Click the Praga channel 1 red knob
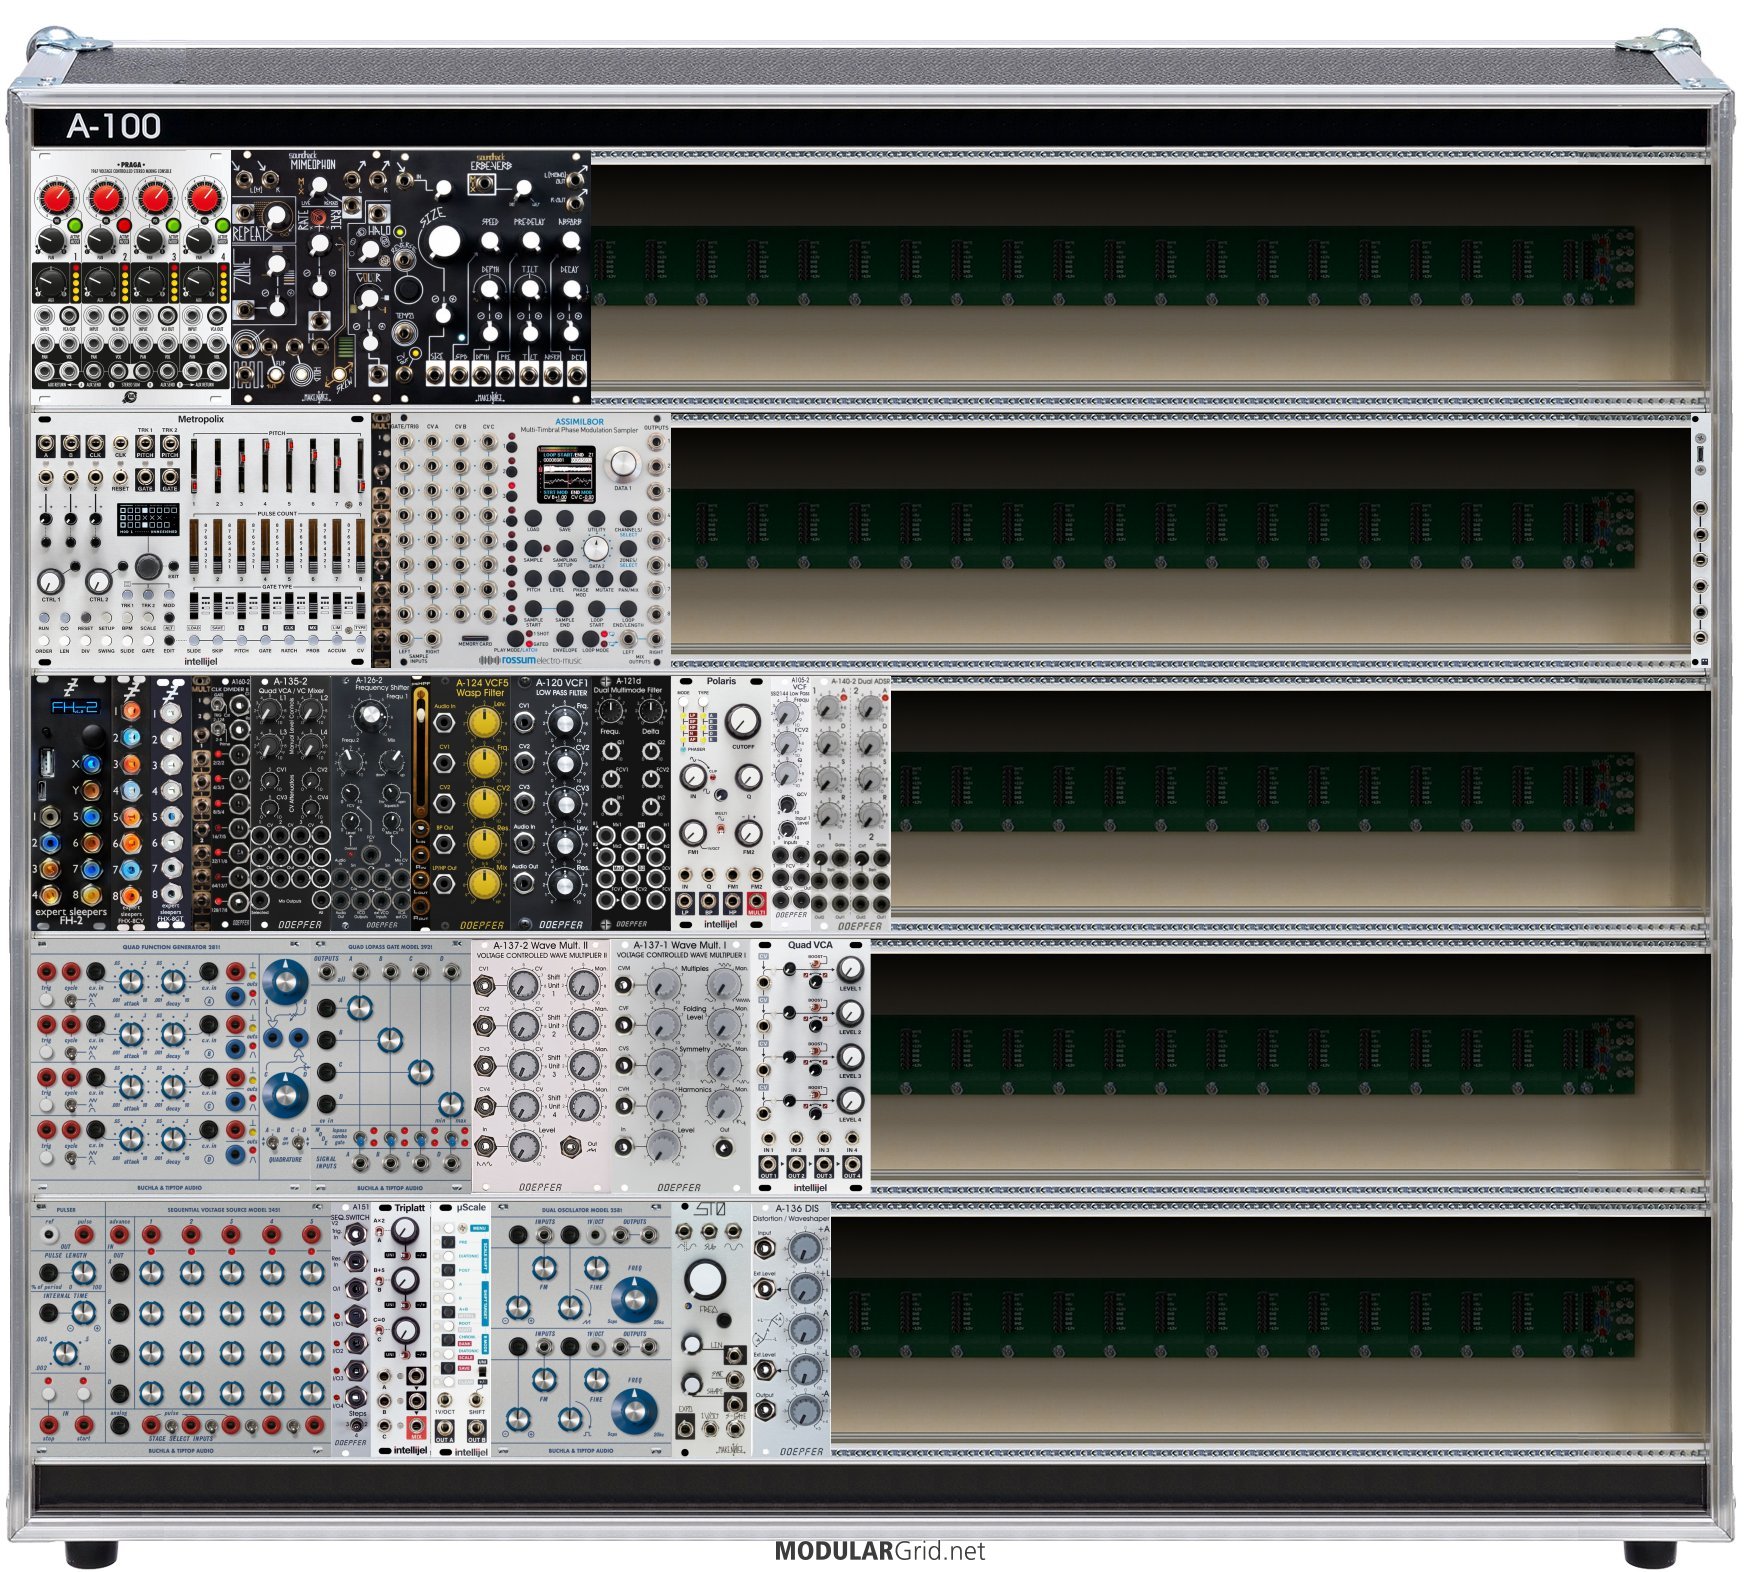This screenshot has width=1762, height=1572. click(x=57, y=197)
